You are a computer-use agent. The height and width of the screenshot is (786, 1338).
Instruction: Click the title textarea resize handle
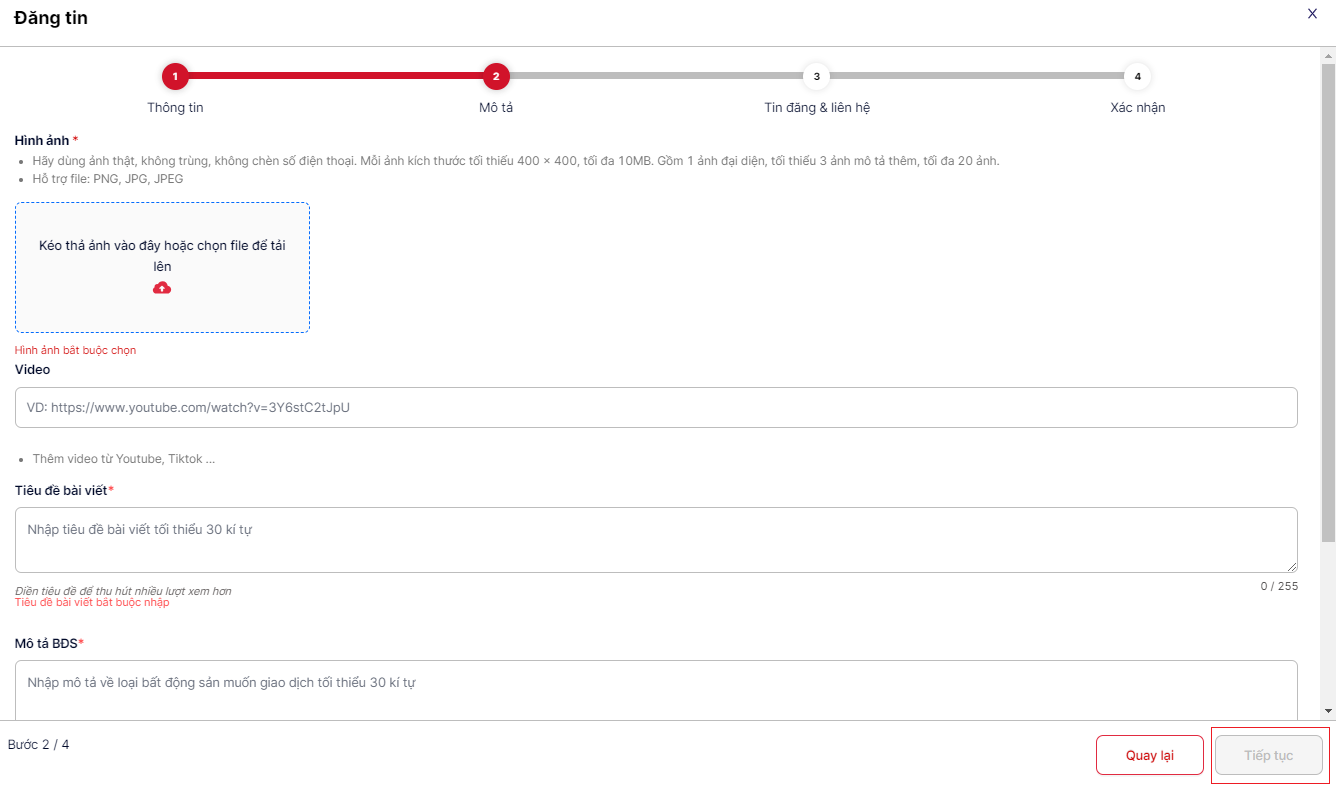point(1292,567)
